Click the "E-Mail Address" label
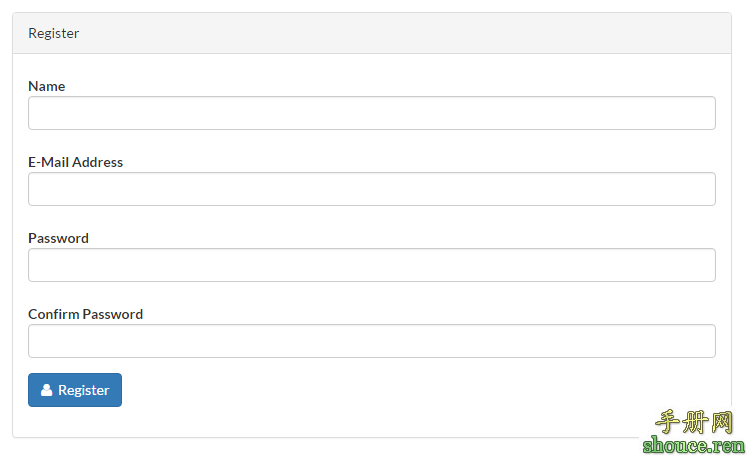Viewport: 747px width, 456px height. 75,162
